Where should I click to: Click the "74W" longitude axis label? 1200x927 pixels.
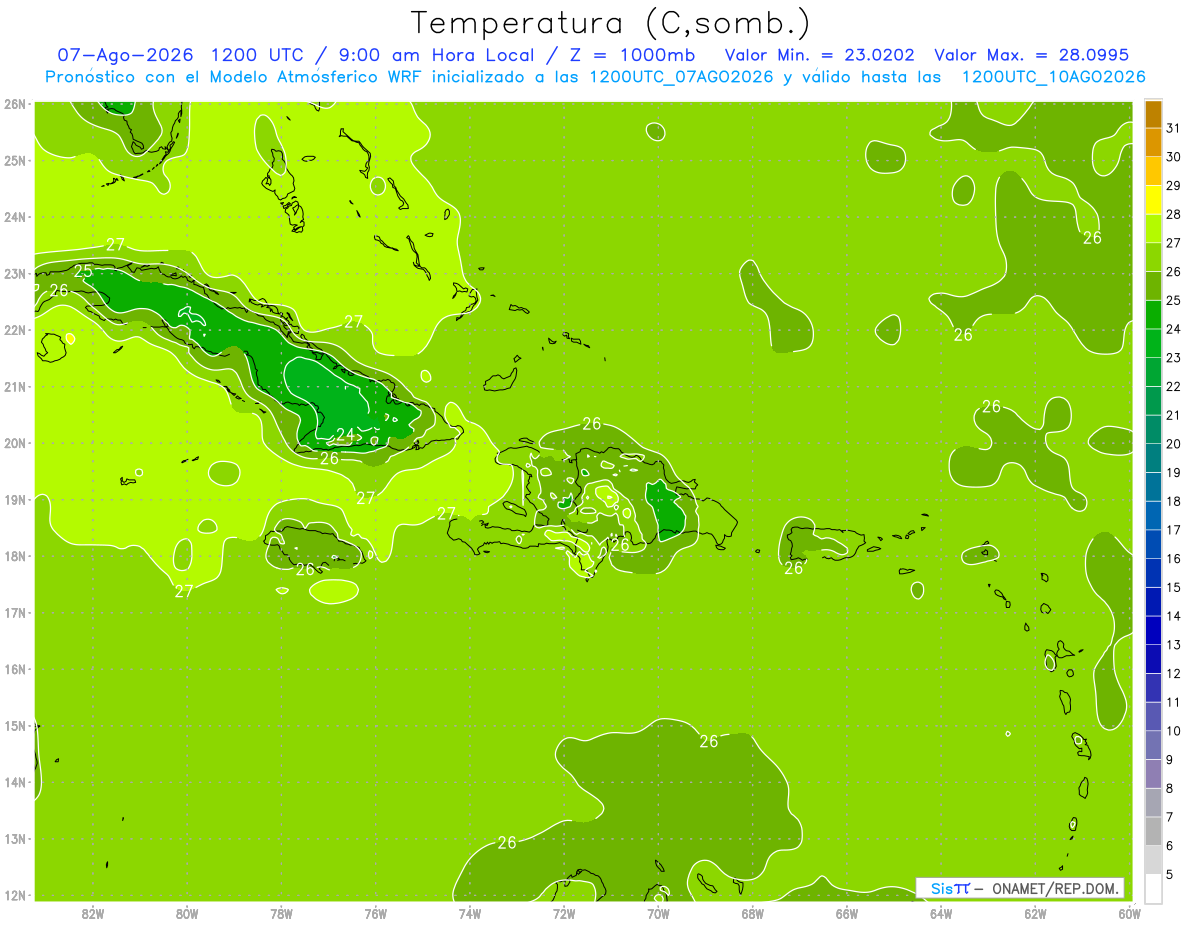(x=470, y=912)
